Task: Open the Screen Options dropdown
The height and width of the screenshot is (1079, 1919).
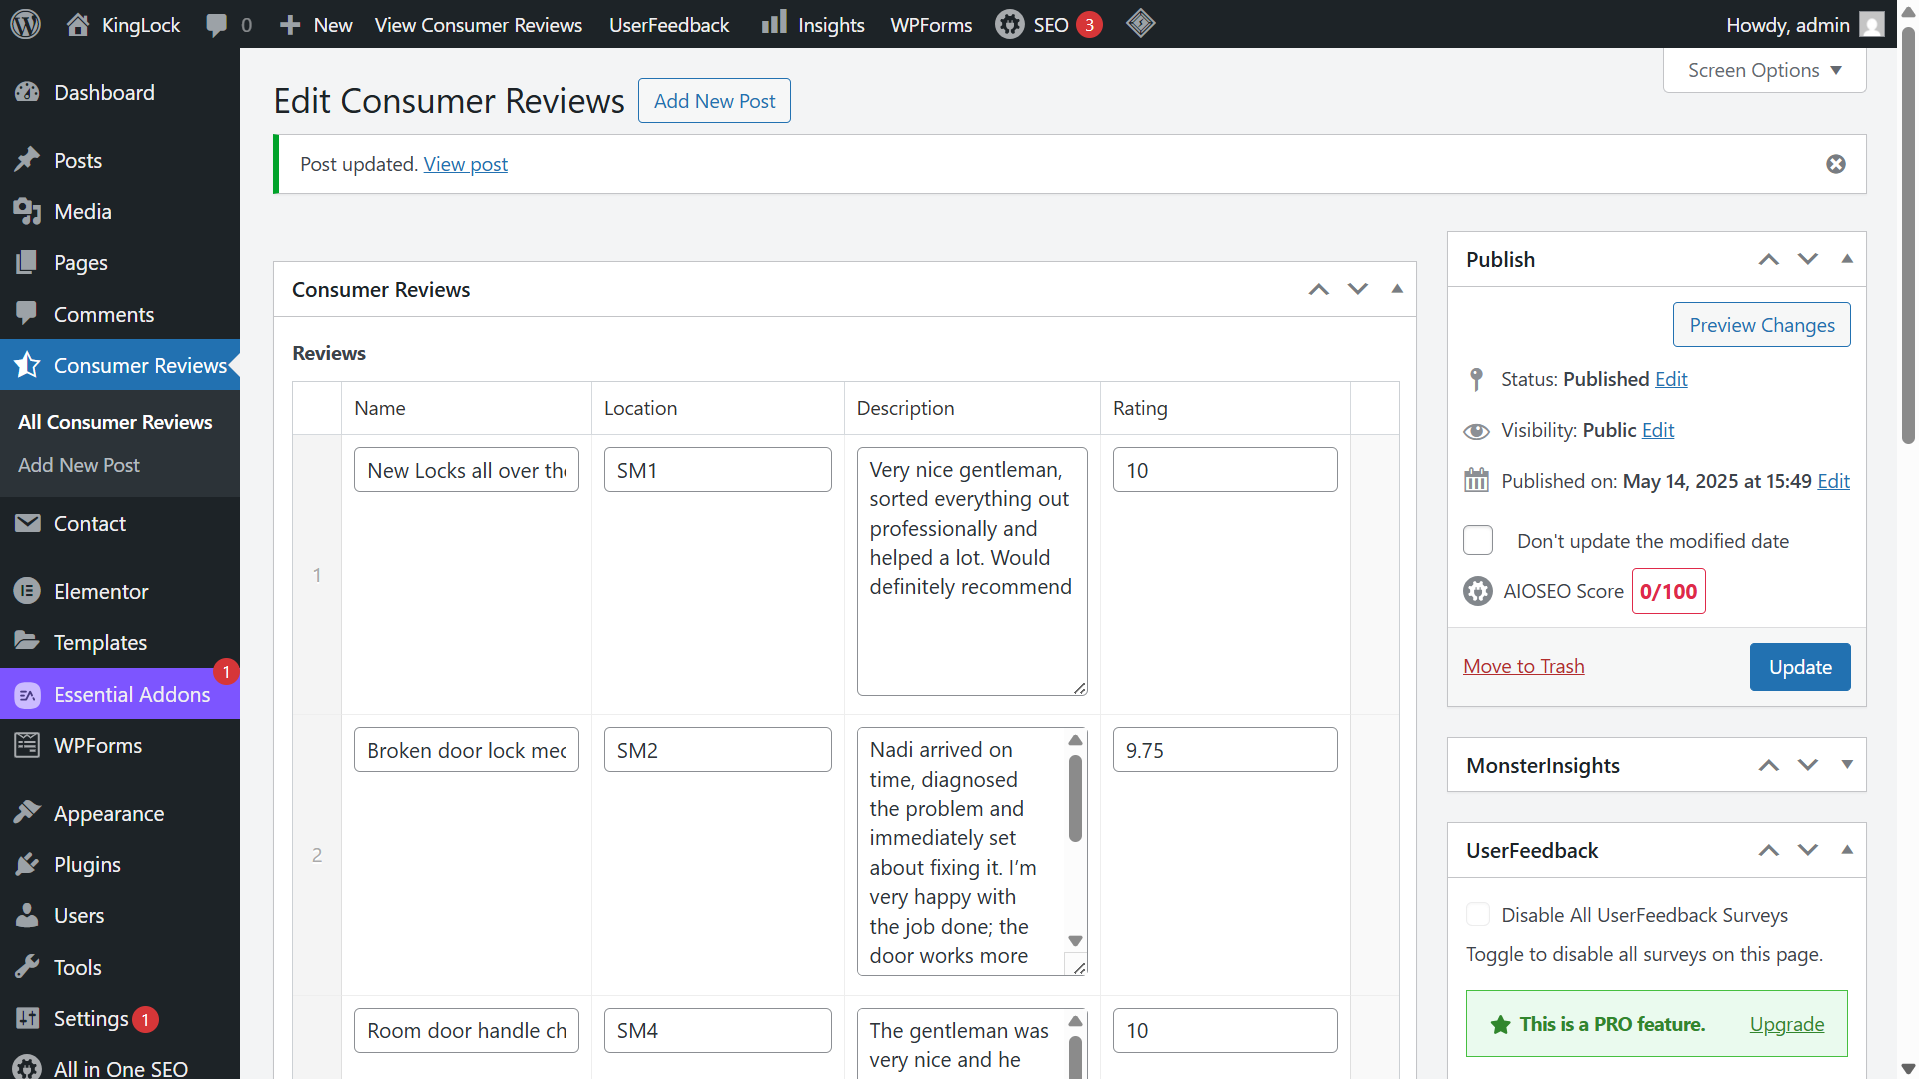Action: (x=1764, y=71)
